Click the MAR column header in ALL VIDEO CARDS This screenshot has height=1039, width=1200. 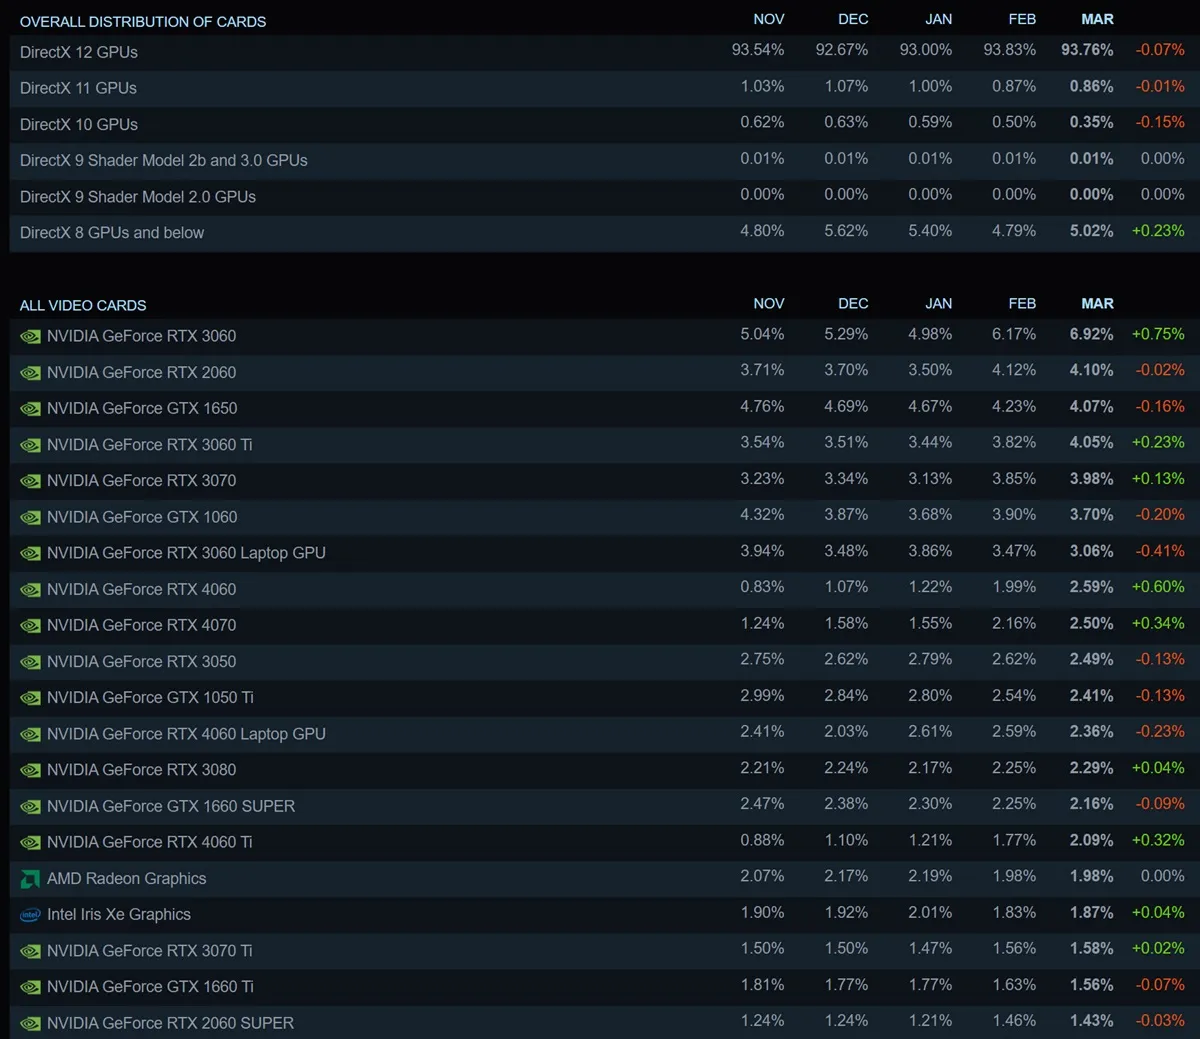(x=1097, y=303)
